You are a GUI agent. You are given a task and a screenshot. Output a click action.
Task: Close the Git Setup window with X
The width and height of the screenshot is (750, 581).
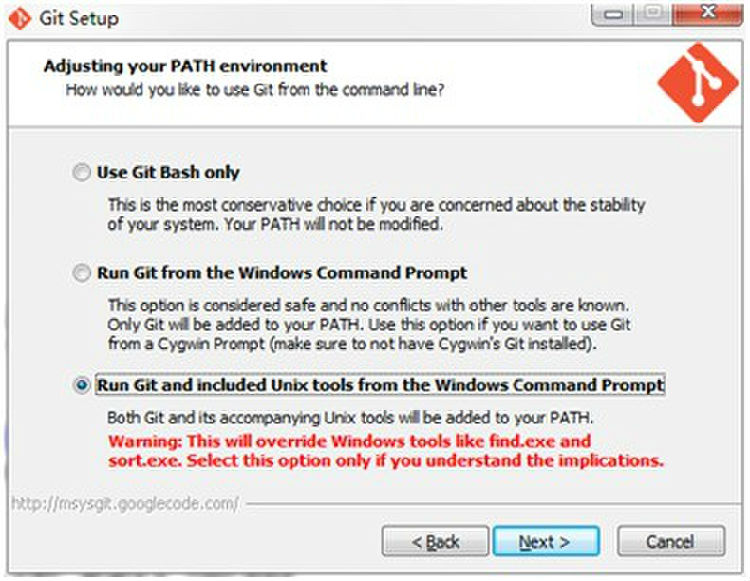point(708,14)
